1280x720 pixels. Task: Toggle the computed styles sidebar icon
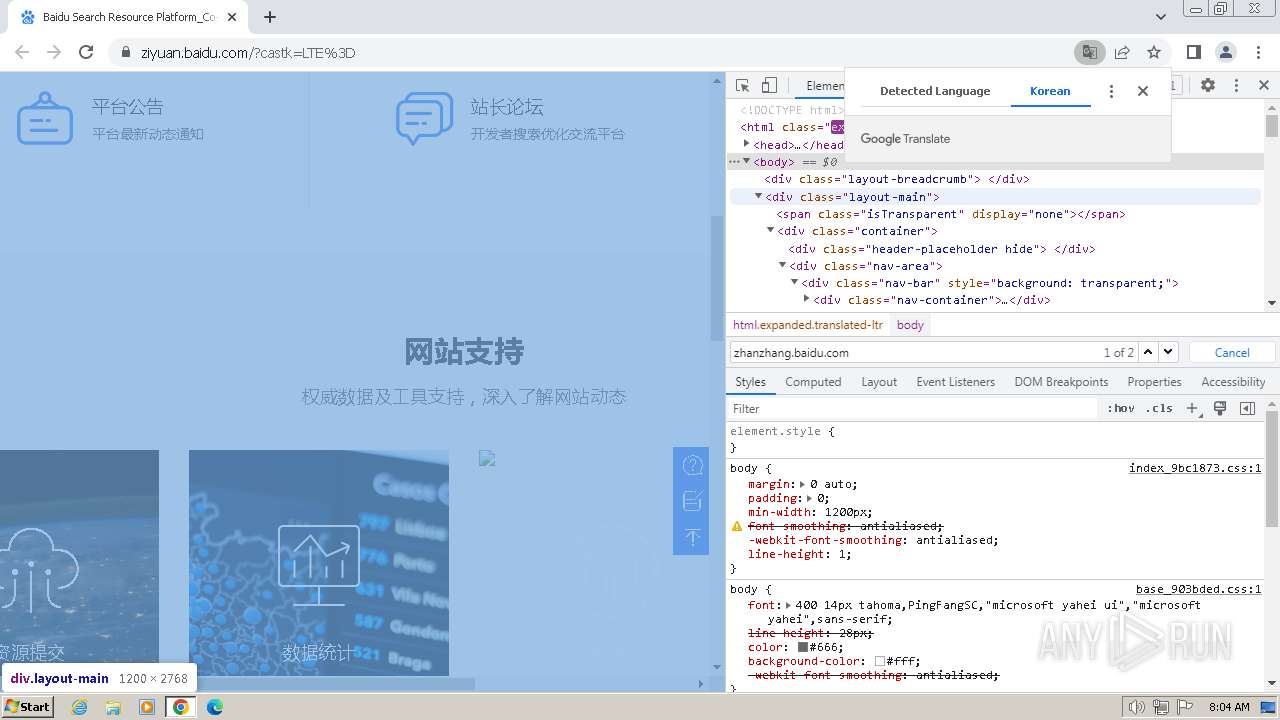click(x=1247, y=408)
